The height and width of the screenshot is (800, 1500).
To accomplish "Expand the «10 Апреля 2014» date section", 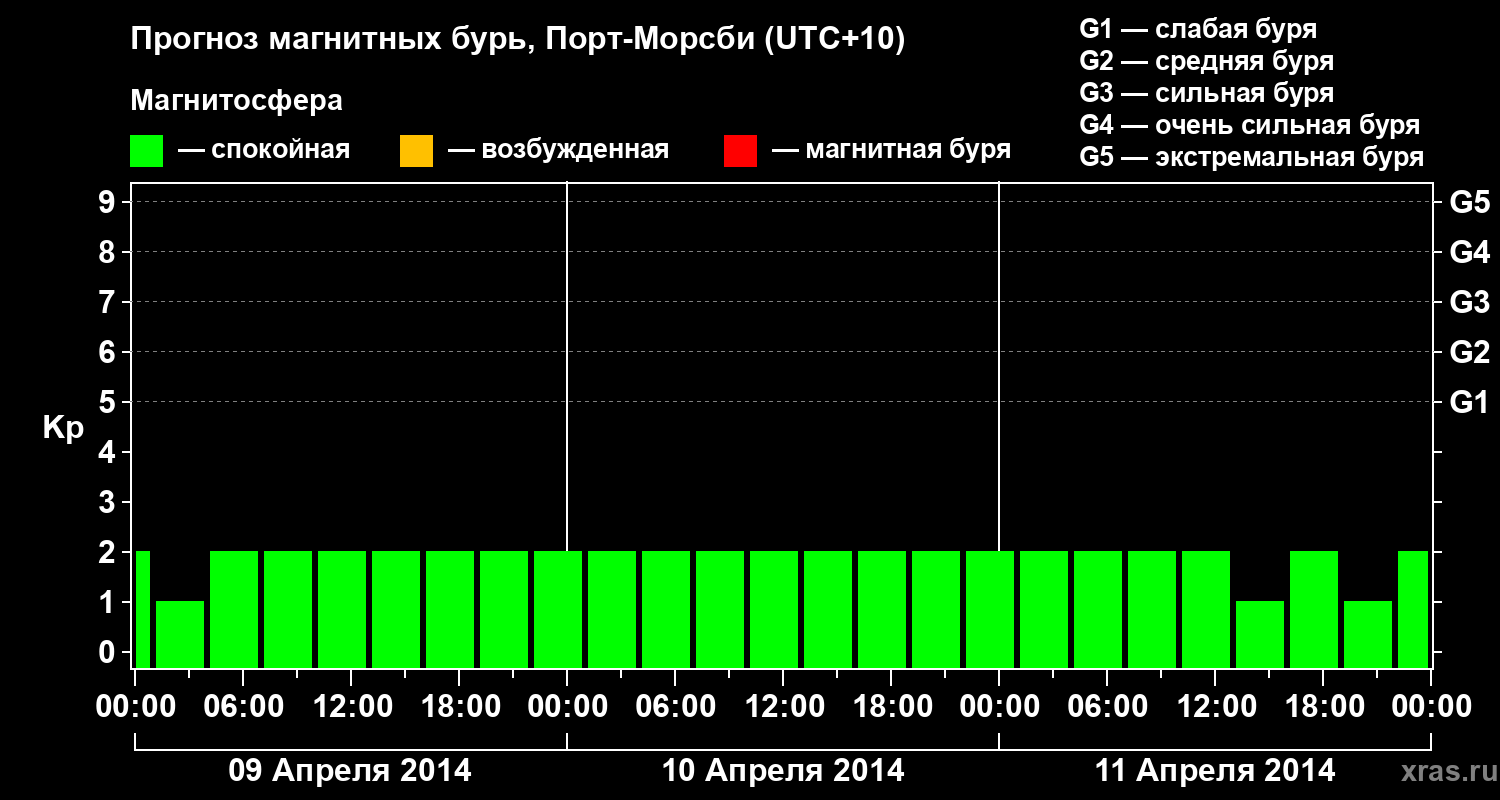I will click(783, 771).
